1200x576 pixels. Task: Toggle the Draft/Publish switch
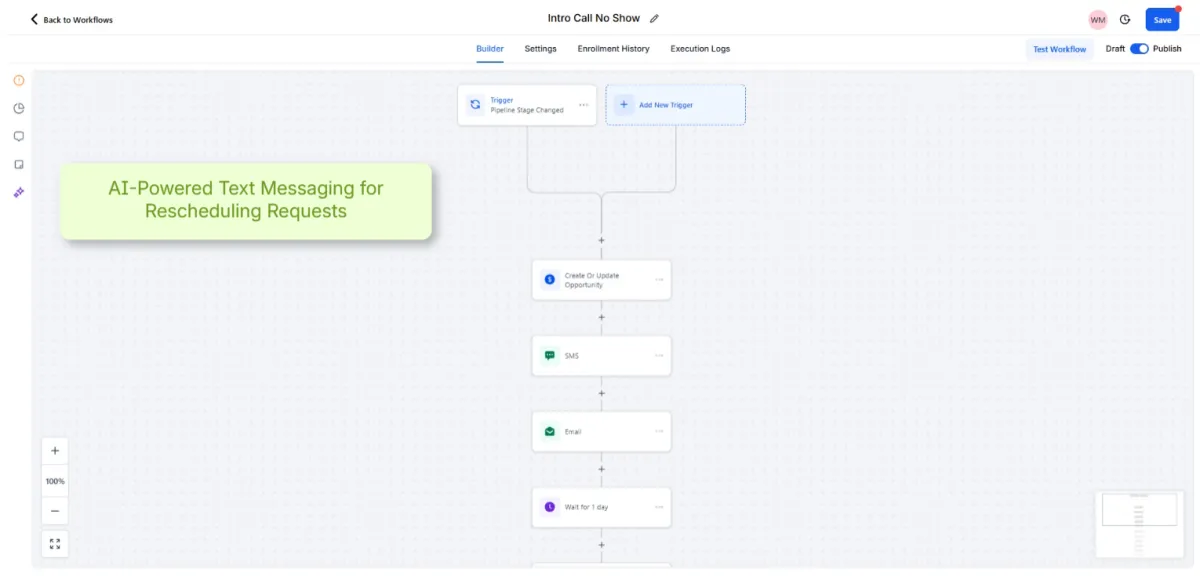[1139, 49]
